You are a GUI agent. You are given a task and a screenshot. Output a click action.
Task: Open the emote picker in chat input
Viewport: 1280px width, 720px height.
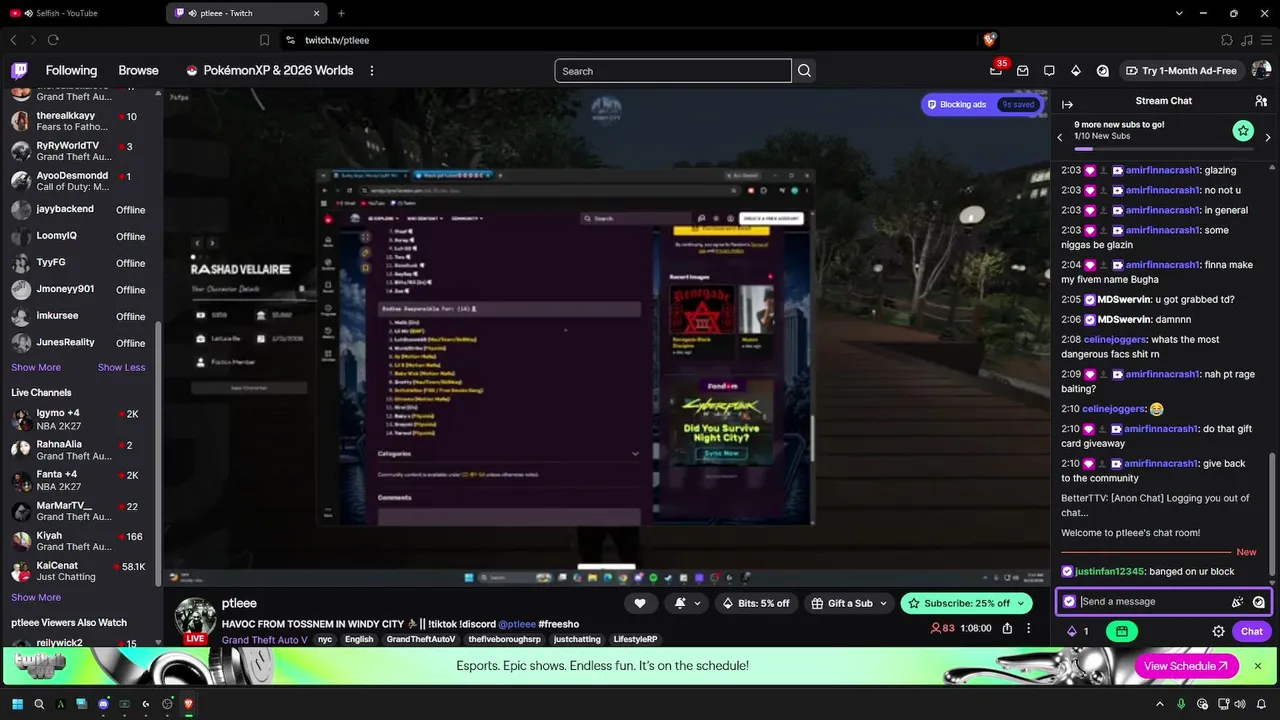click(1237, 602)
